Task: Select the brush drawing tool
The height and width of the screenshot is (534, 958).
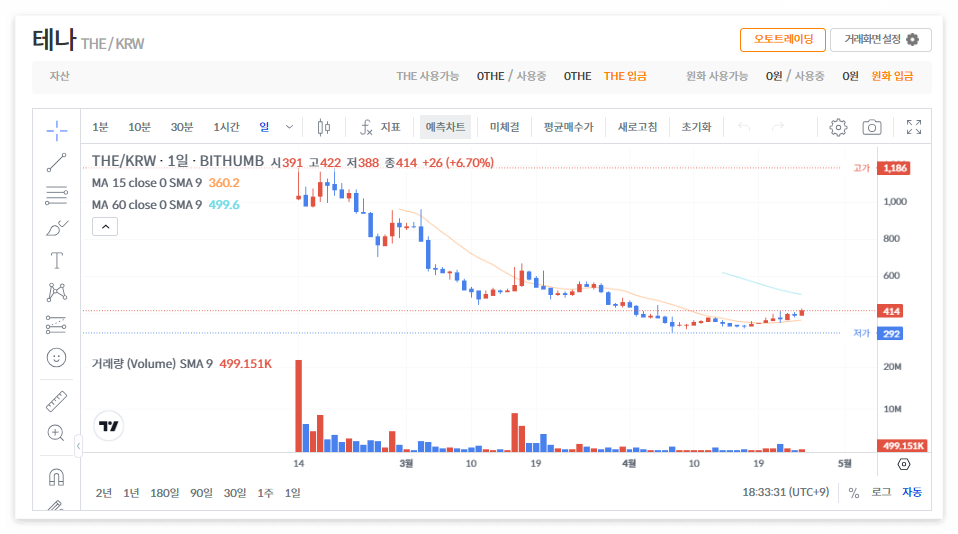Action: click(x=56, y=228)
